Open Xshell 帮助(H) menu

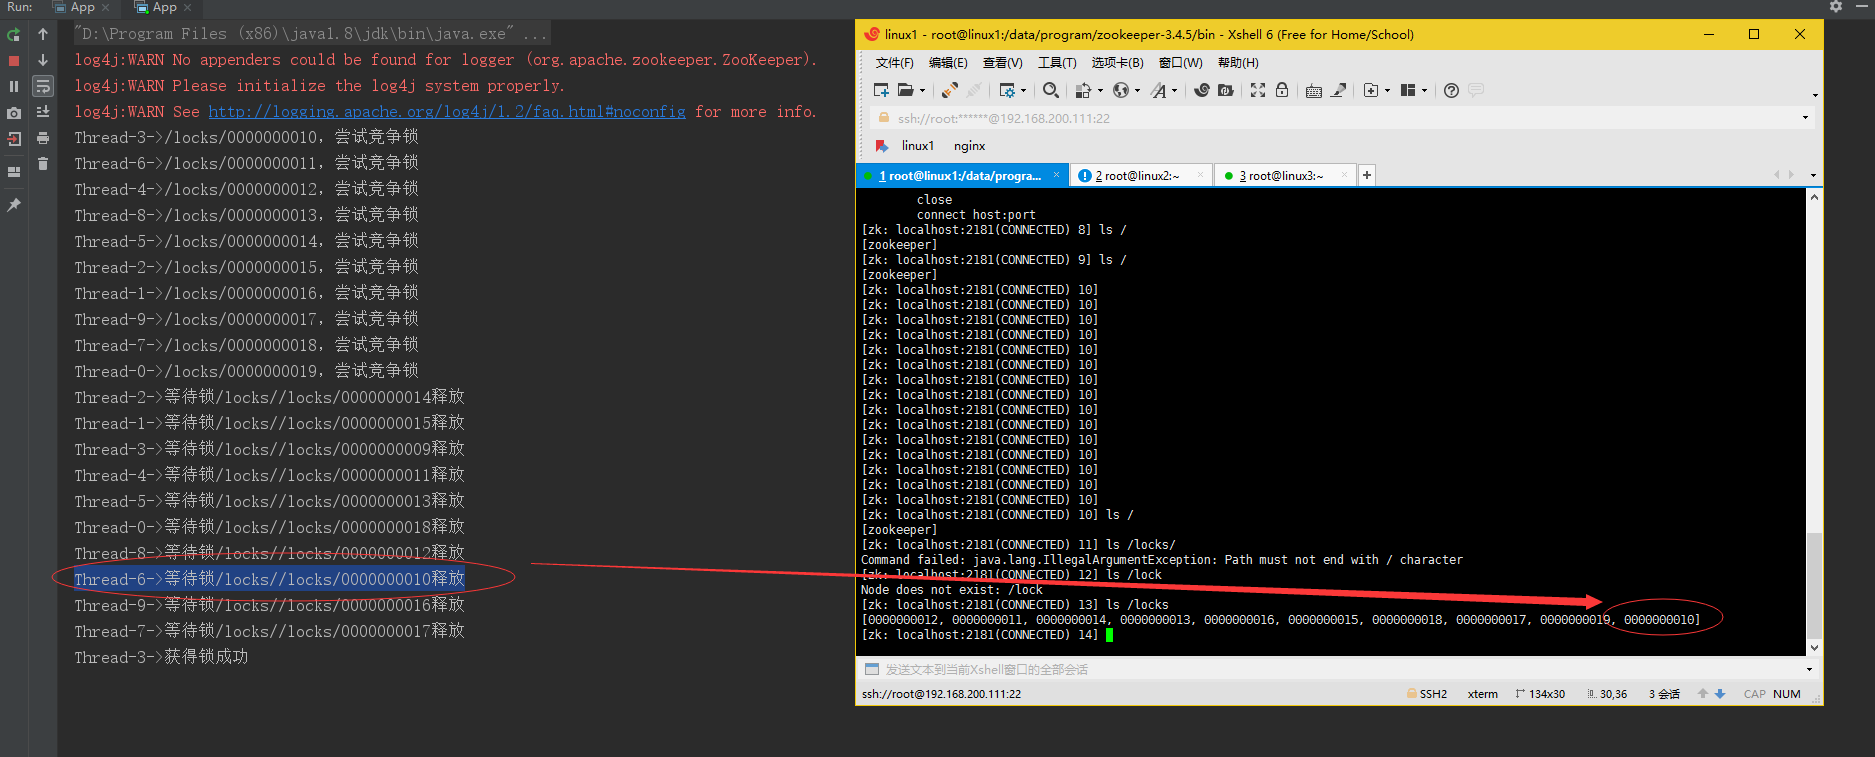pos(1238,63)
